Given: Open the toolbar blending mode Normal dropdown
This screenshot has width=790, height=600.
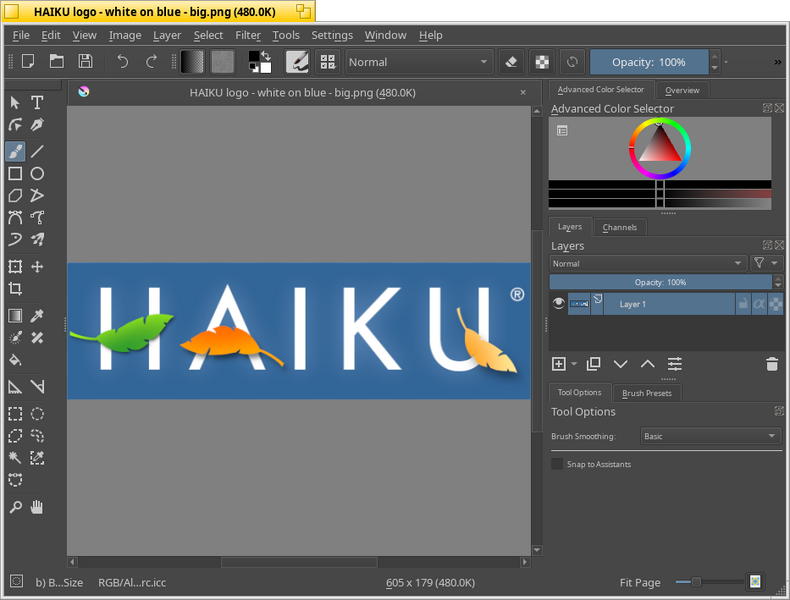Looking at the screenshot, I should coord(419,62).
